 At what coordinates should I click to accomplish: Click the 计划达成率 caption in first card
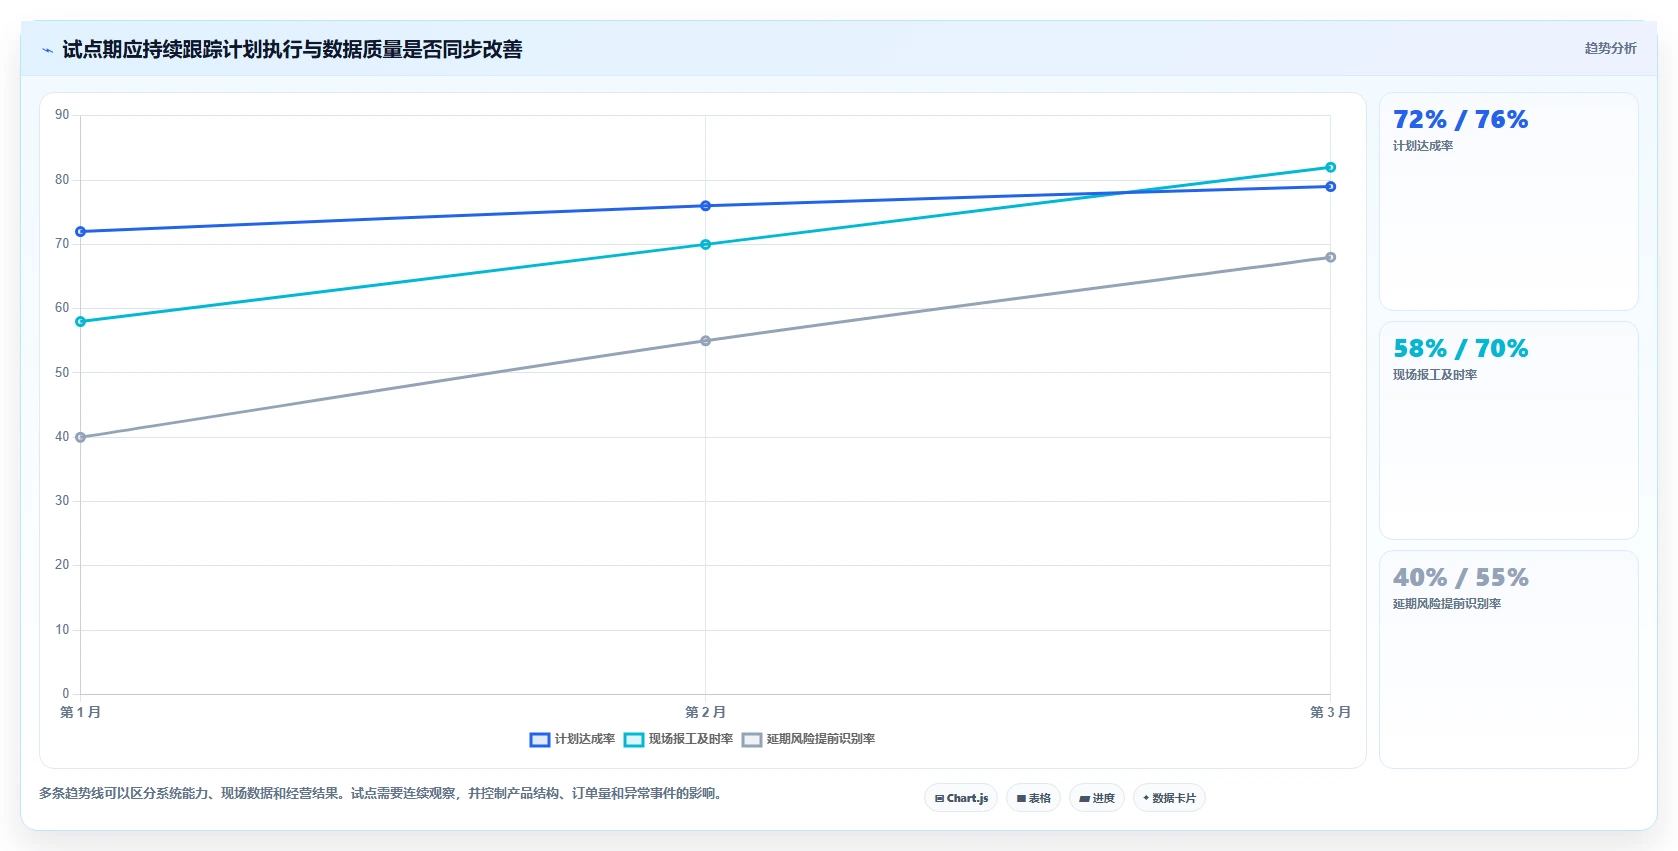[1423, 146]
